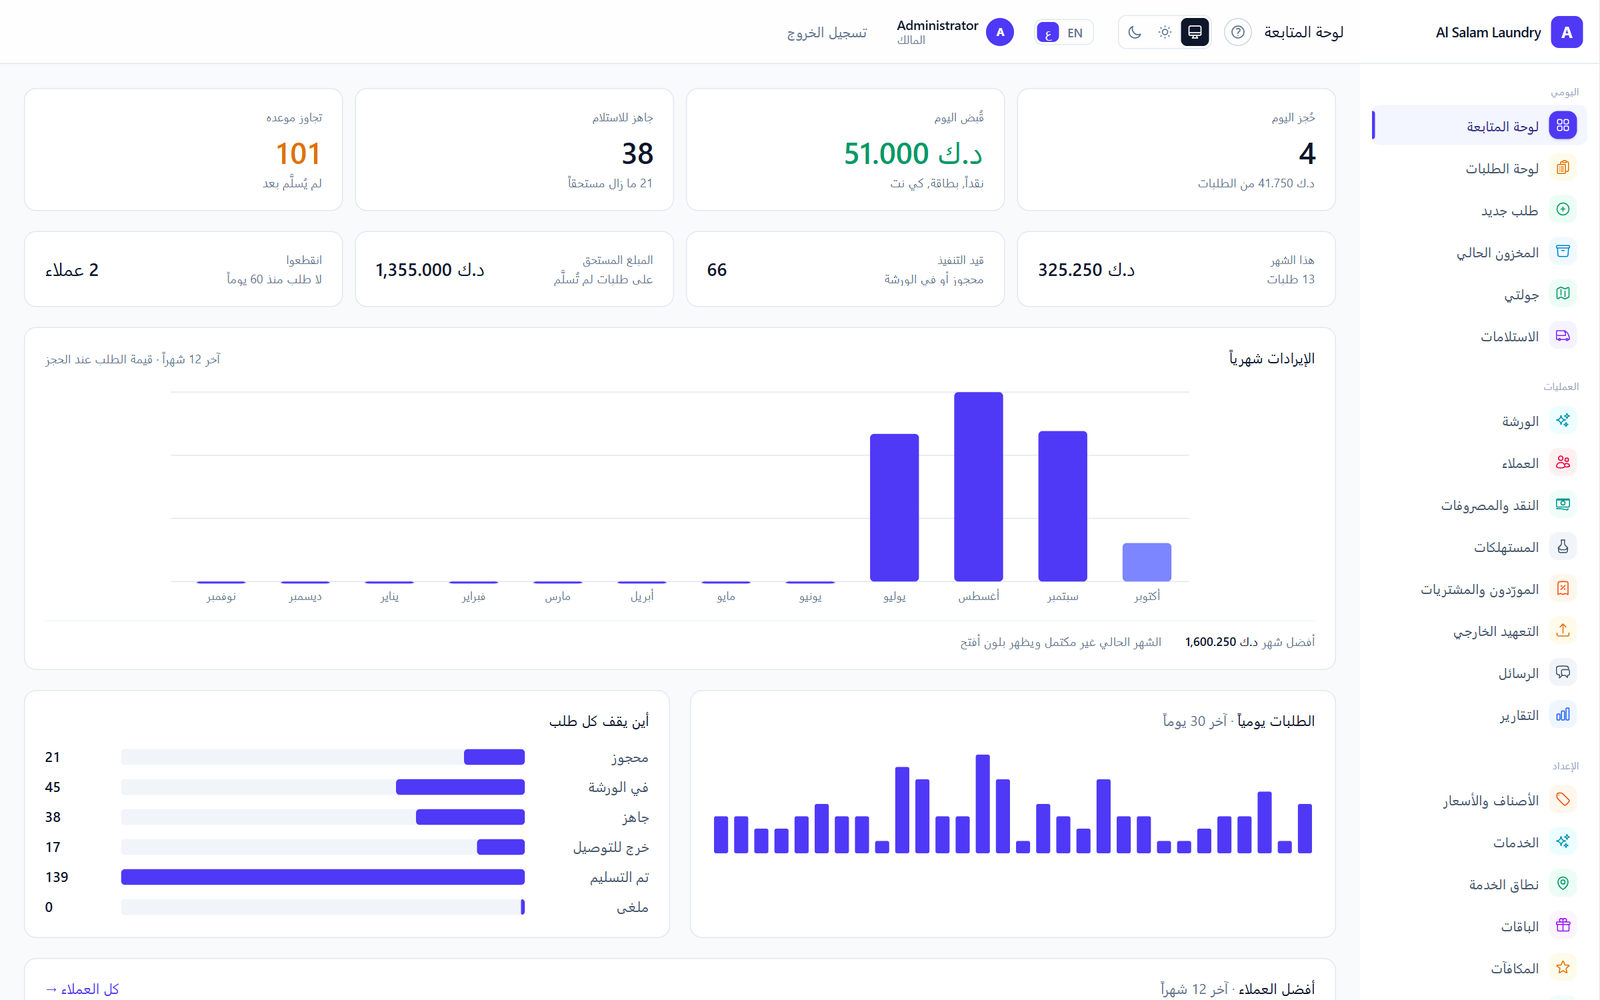Click the انقطعوا 2 عملاء card
The height and width of the screenshot is (1000, 1600).
(x=183, y=269)
